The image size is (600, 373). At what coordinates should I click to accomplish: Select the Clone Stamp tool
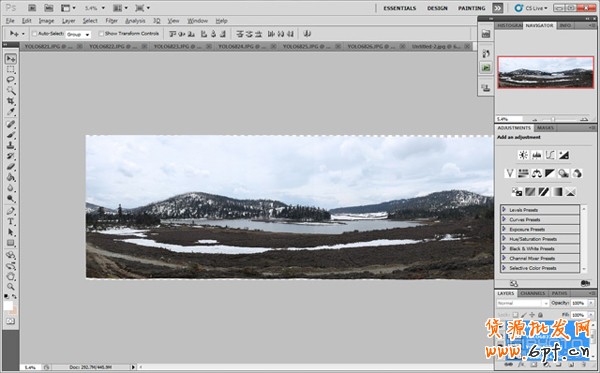coord(10,145)
